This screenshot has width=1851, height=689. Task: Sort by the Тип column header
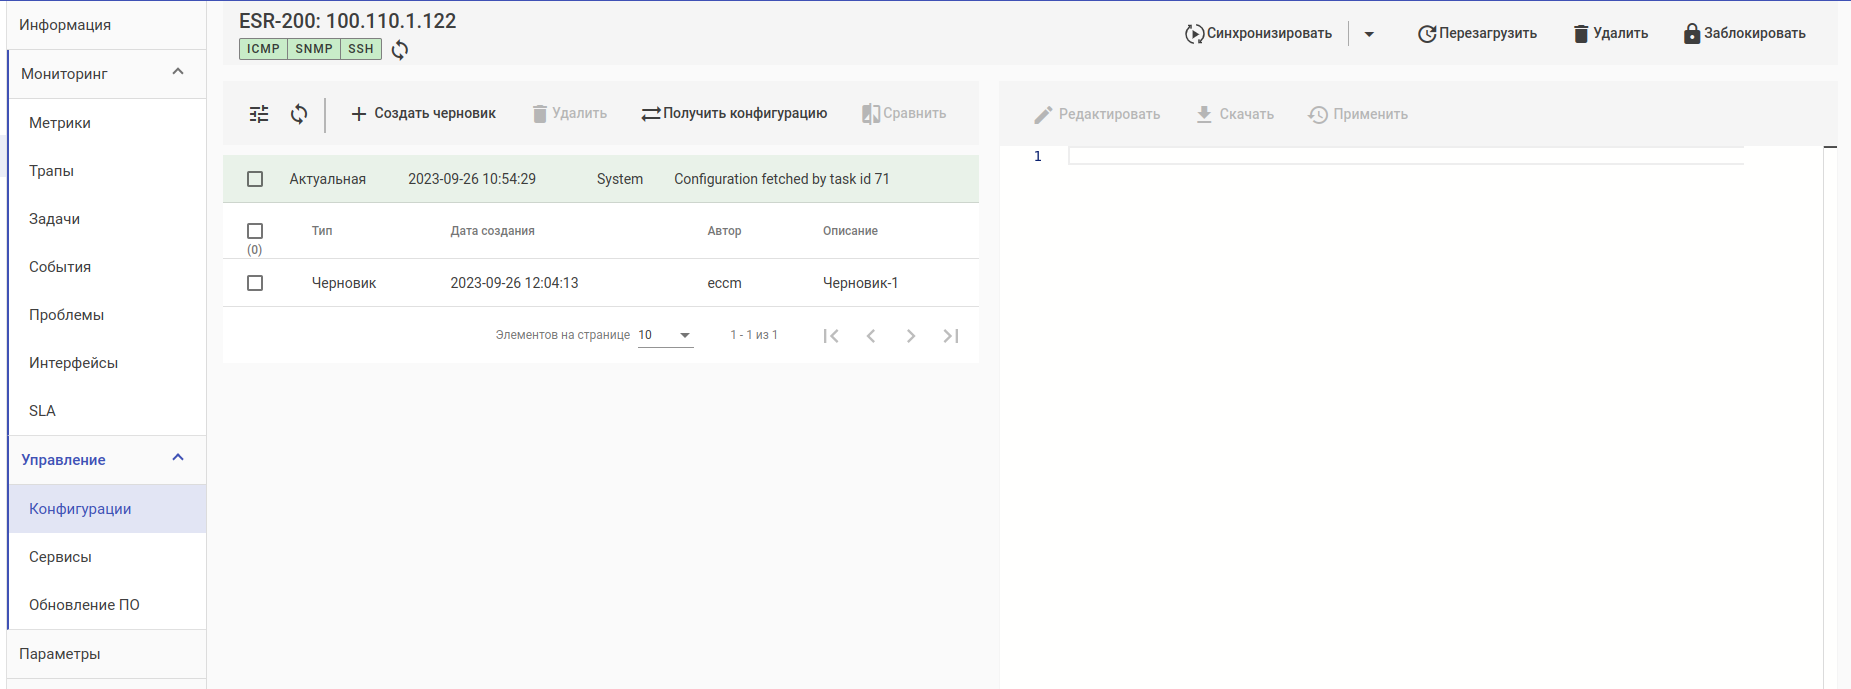pos(322,231)
